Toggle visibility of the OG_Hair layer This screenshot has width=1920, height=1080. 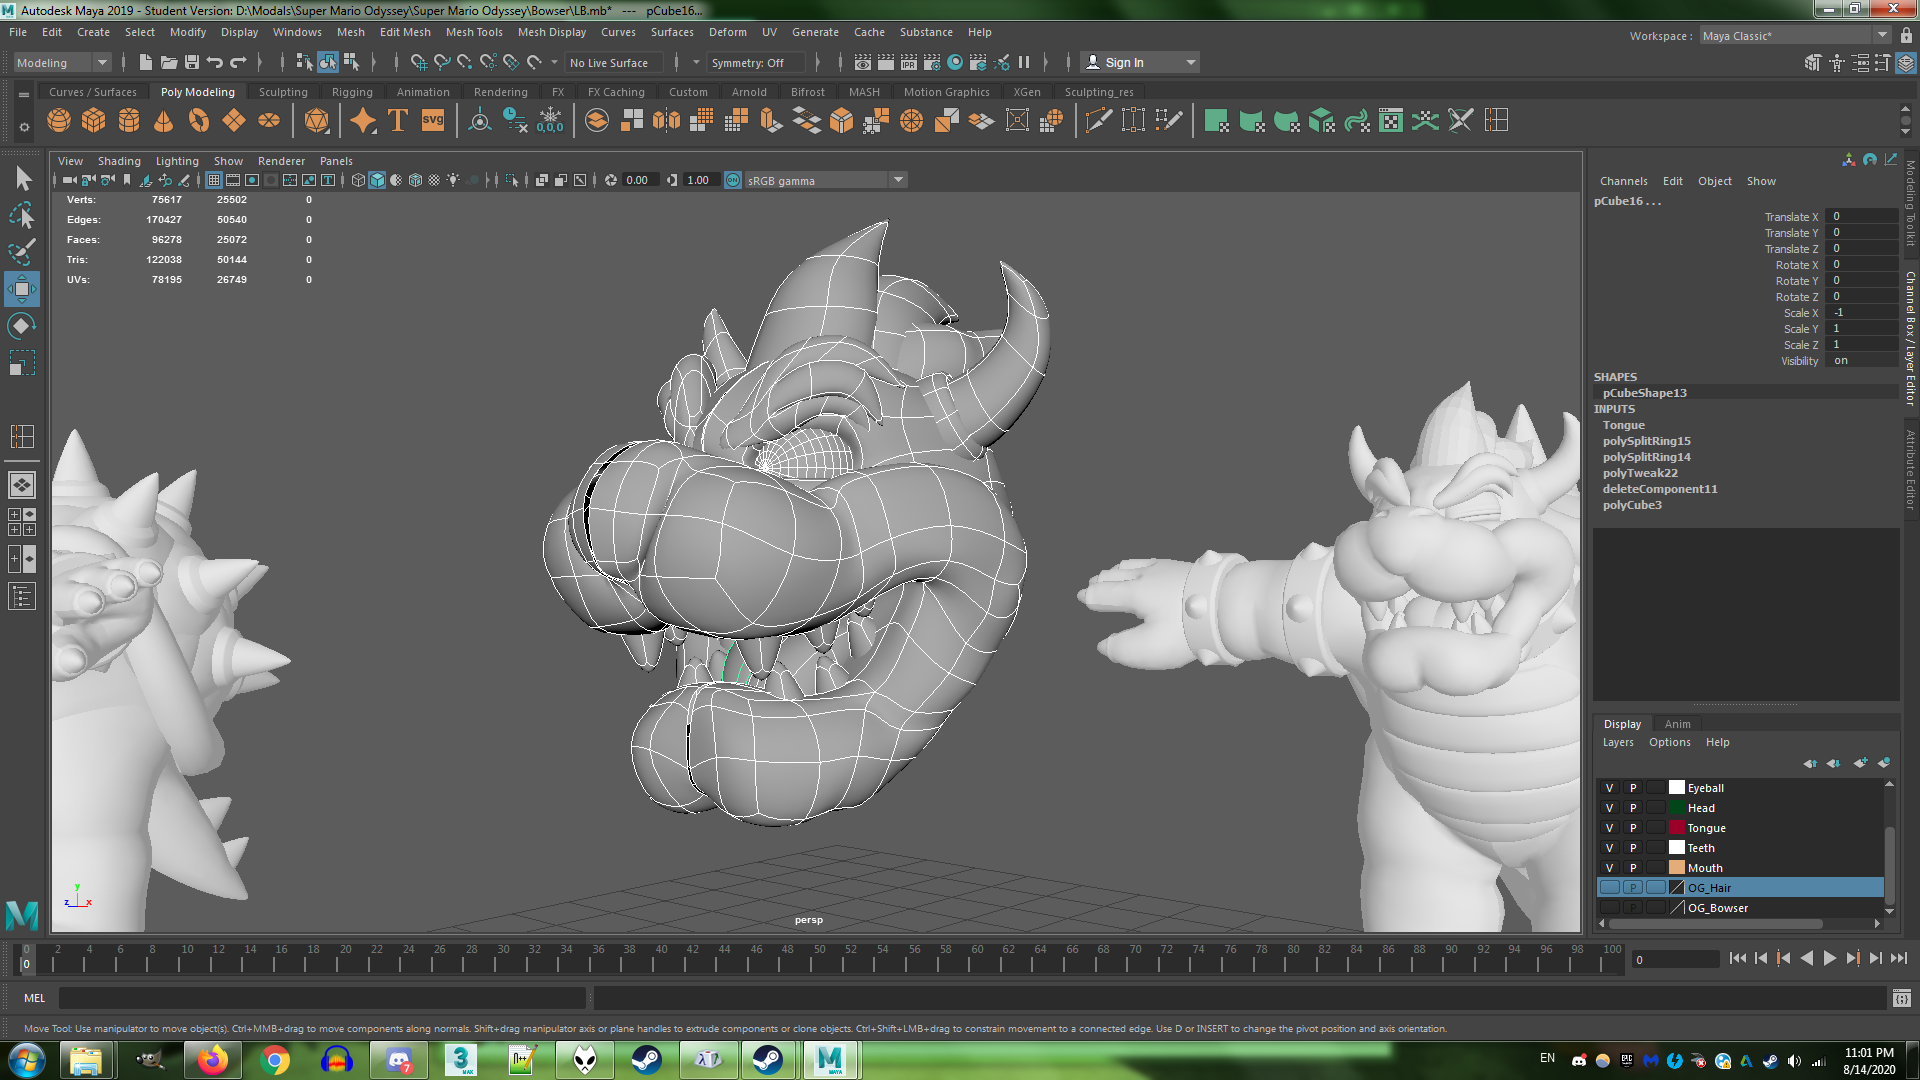point(1609,888)
